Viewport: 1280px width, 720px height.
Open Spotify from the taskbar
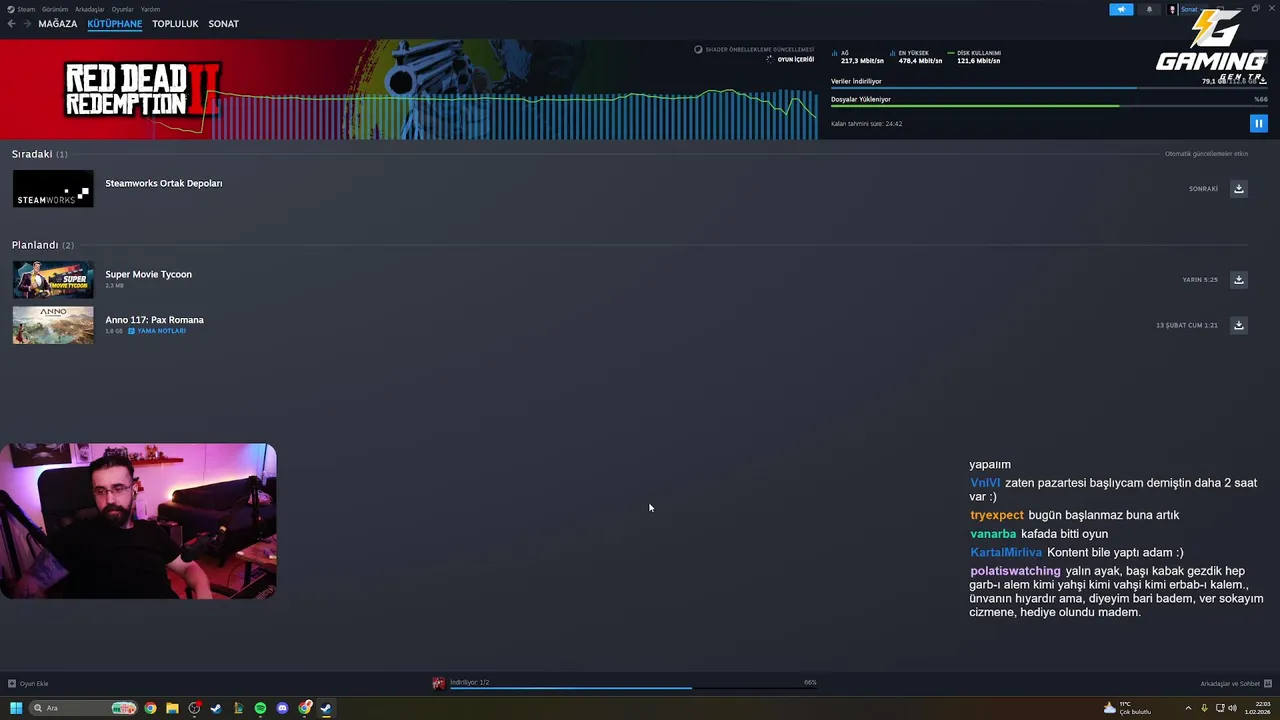(x=260, y=708)
